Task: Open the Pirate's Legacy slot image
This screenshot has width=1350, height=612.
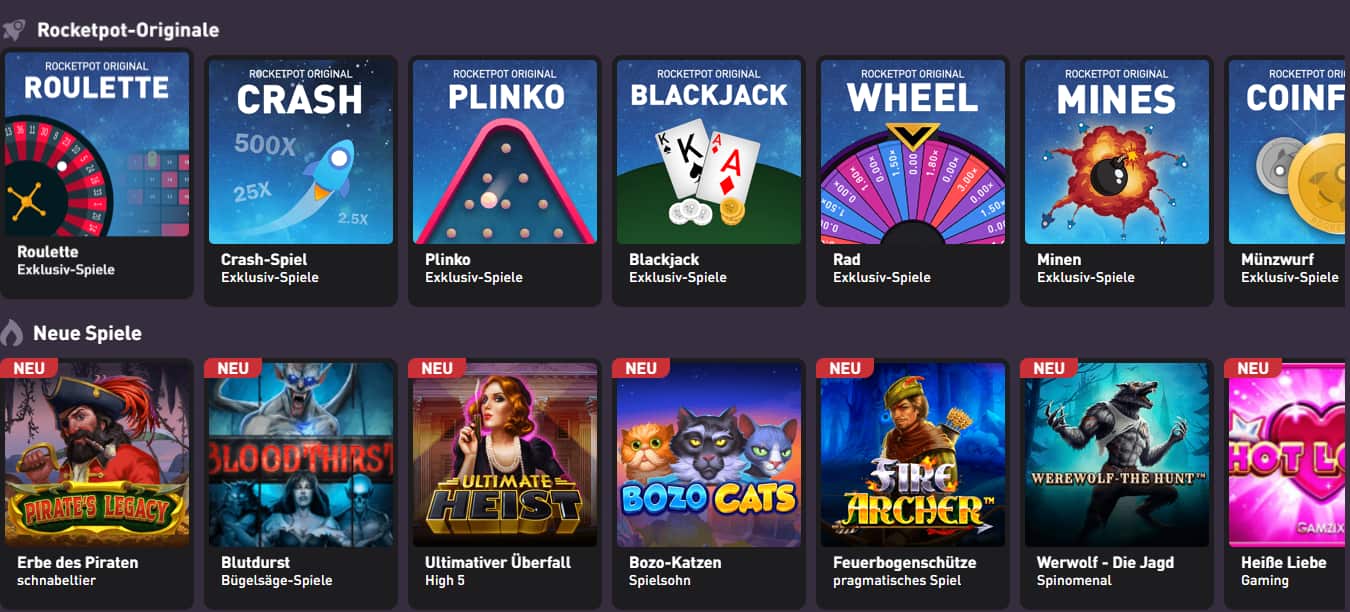Action: click(x=97, y=455)
